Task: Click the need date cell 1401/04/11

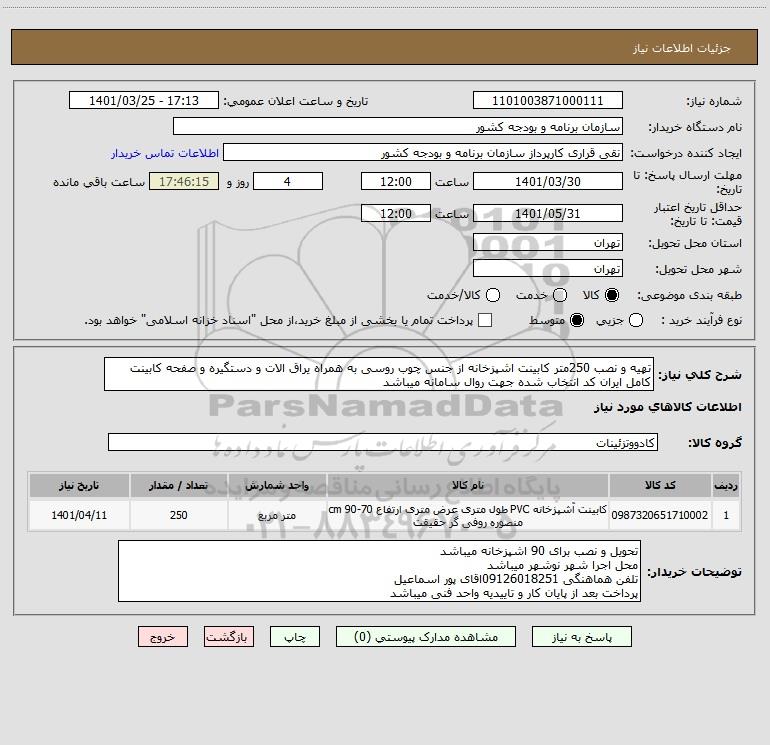Action: pyautogui.click(x=79, y=515)
